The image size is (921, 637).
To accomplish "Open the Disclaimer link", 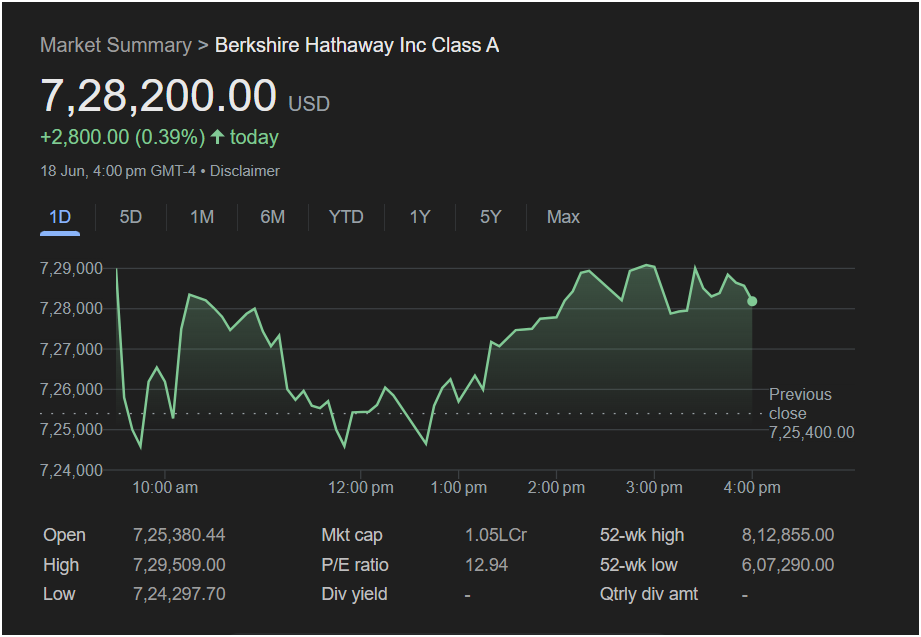I will click(x=244, y=171).
